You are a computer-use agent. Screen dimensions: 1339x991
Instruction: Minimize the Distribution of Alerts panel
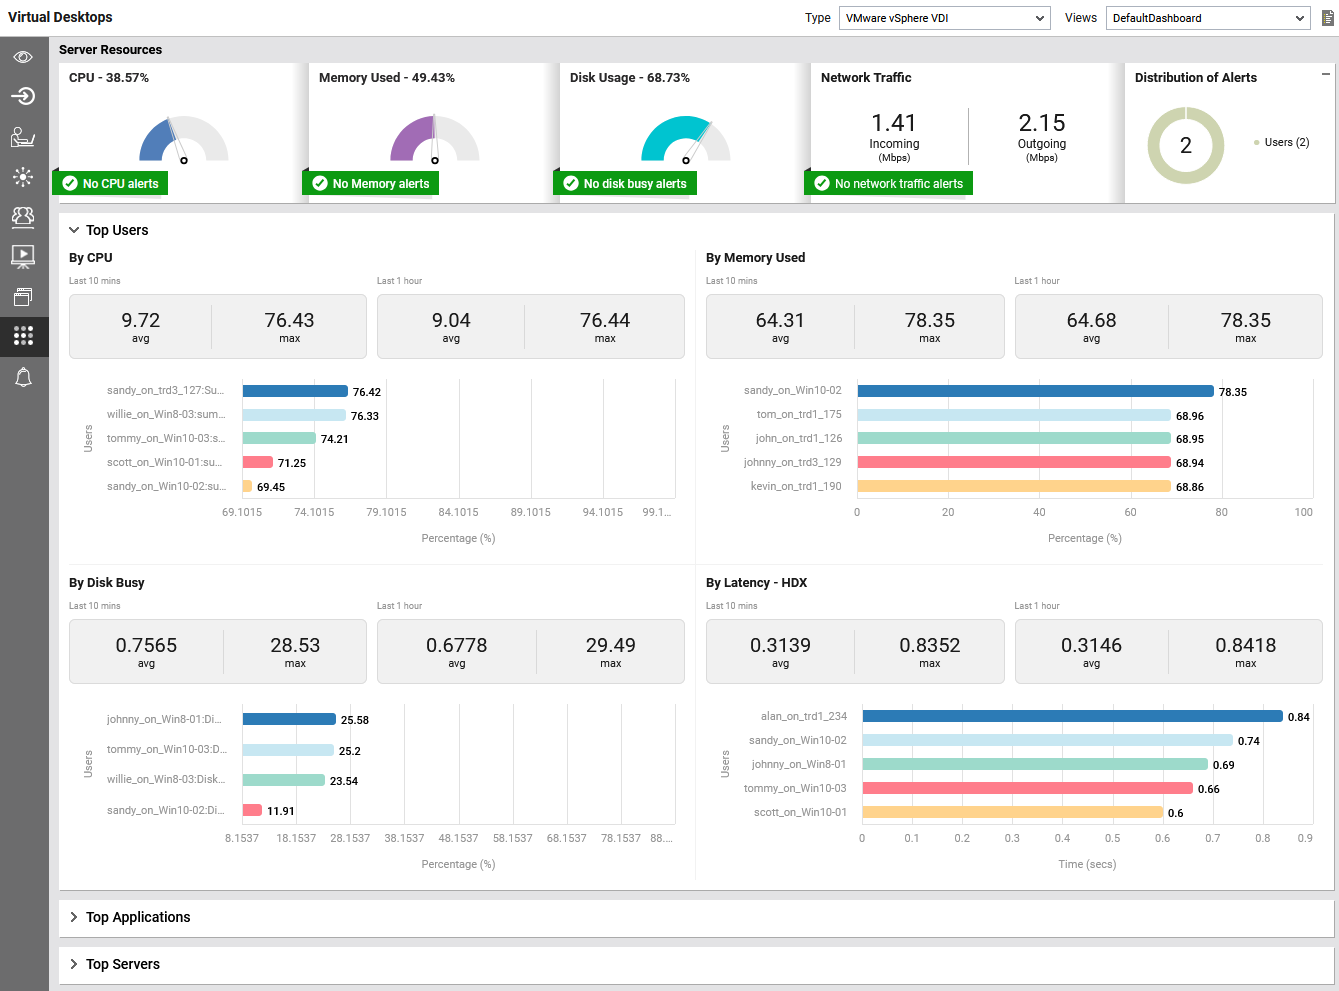pos(1325,74)
